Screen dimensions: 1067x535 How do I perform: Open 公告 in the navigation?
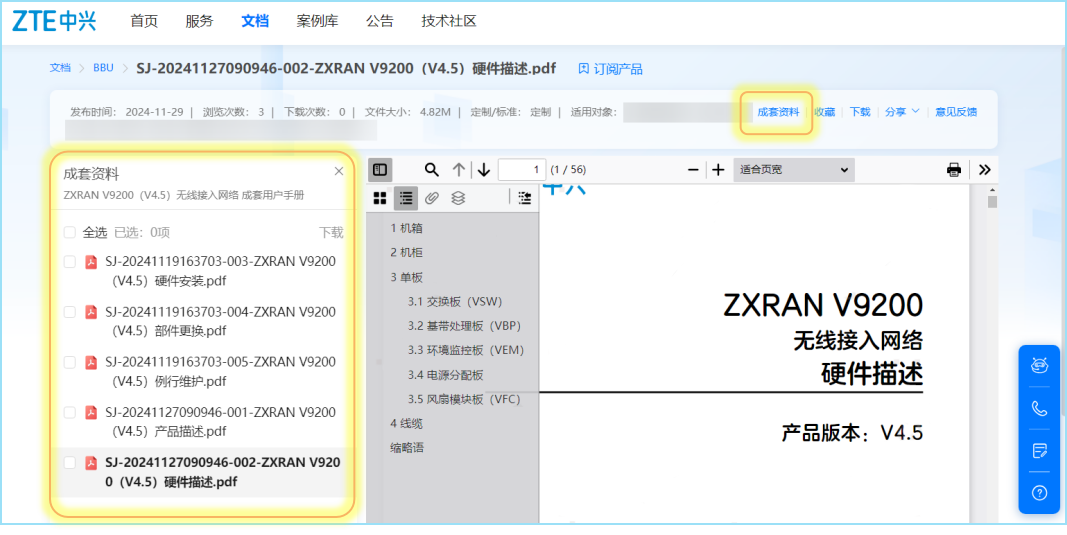pyautogui.click(x=380, y=21)
